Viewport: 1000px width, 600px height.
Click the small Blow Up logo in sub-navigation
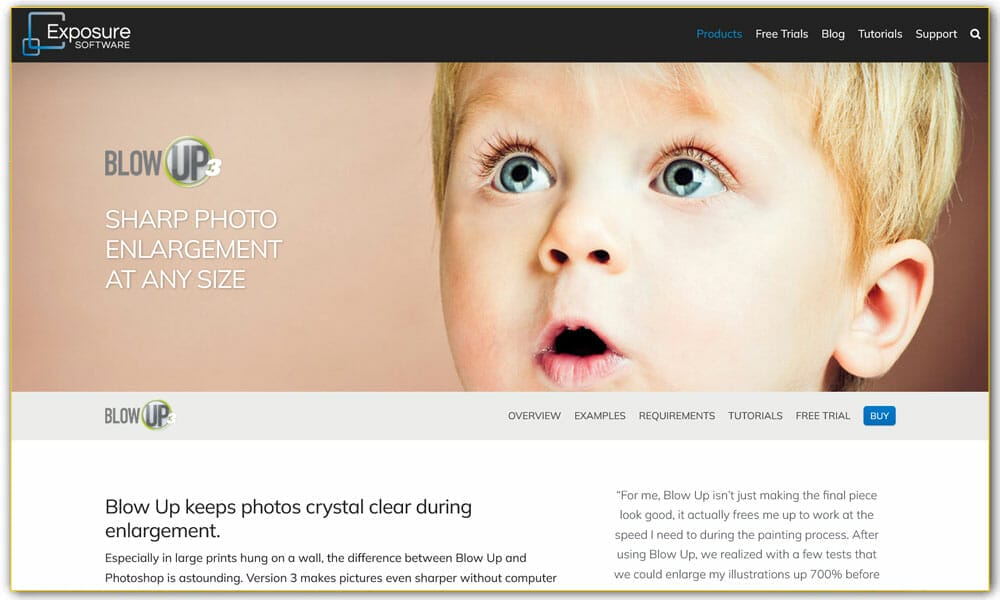(140, 415)
